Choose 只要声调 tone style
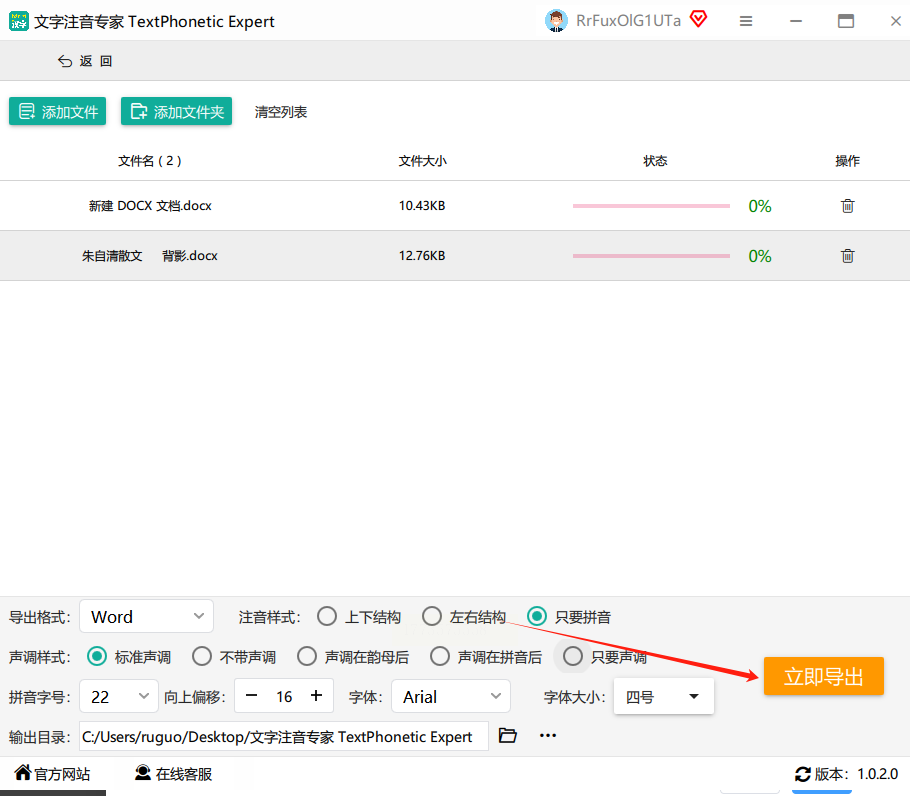Screen dimensions: 910x796 tap(605, 657)
